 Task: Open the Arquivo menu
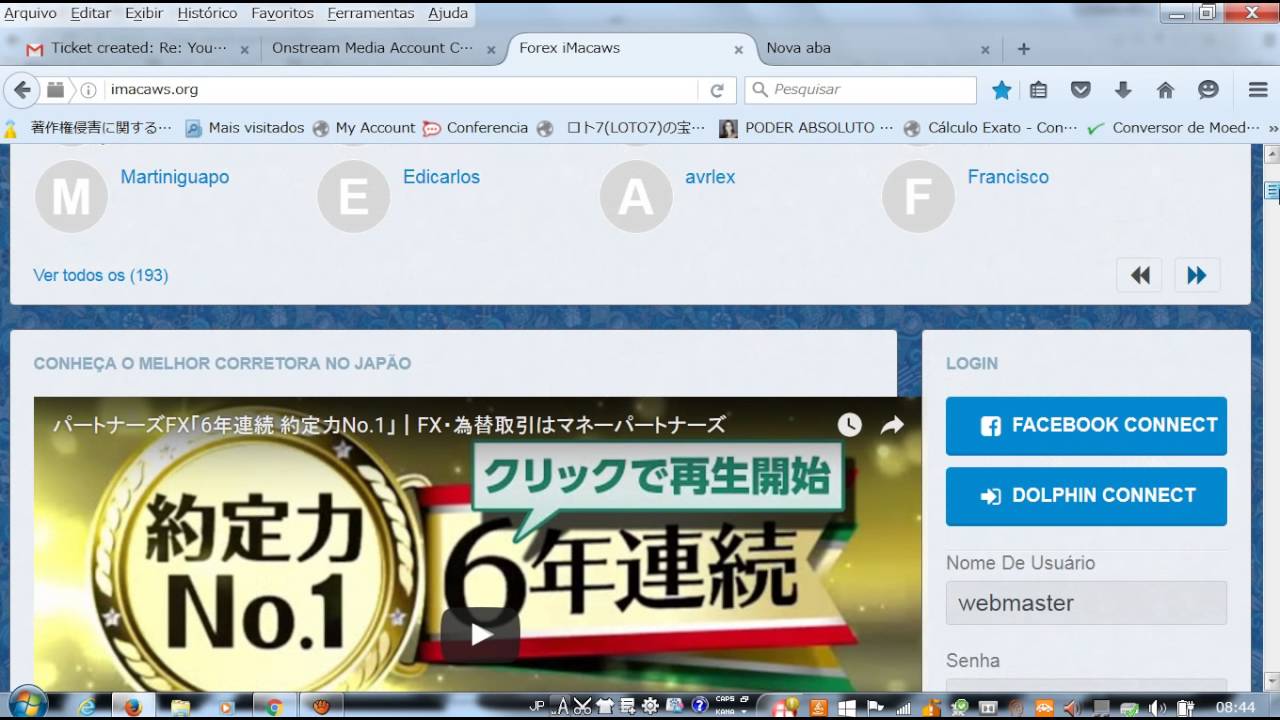[30, 13]
